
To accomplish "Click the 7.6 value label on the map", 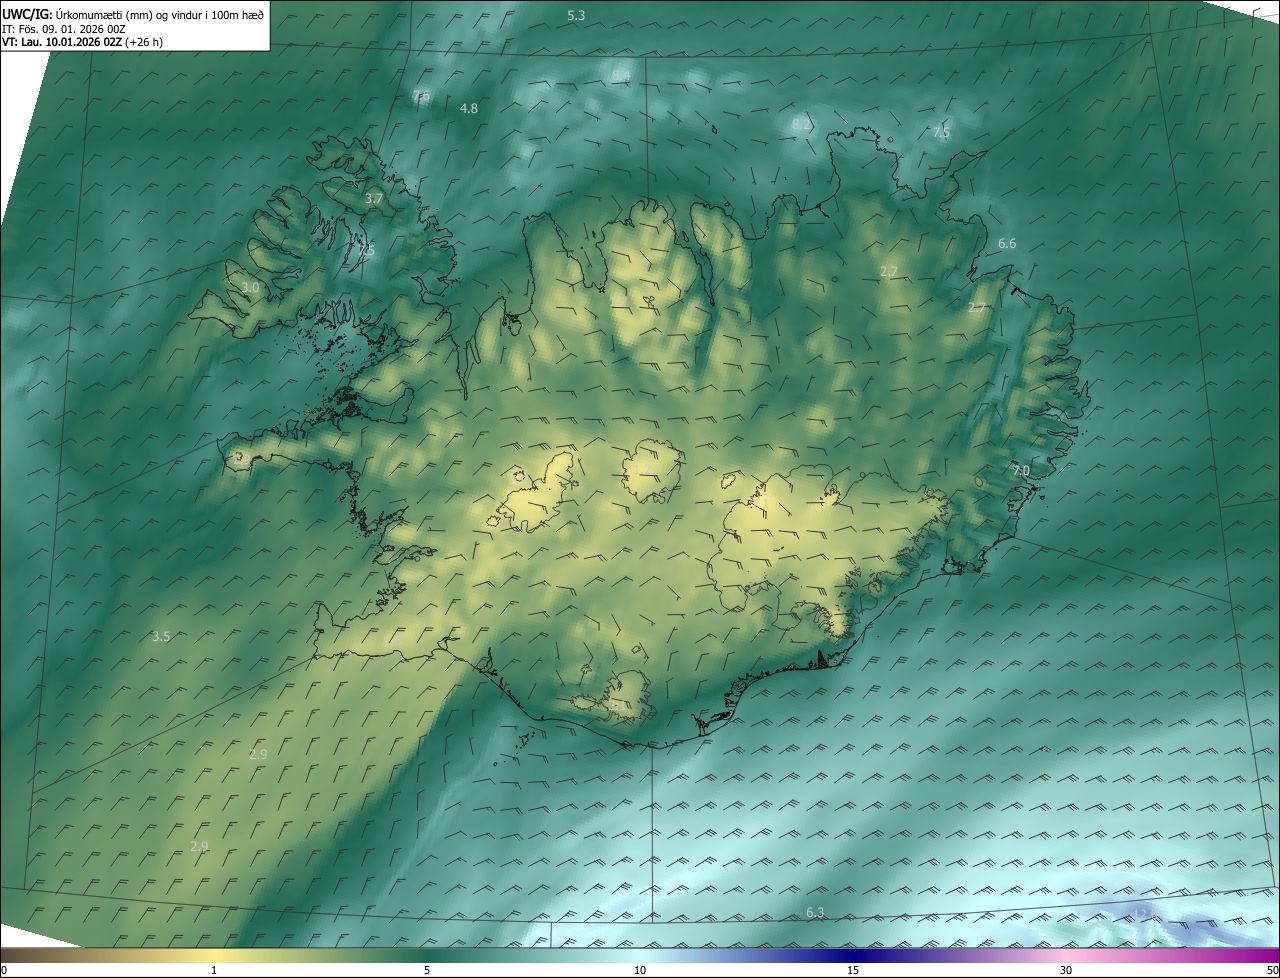I will click(421, 96).
